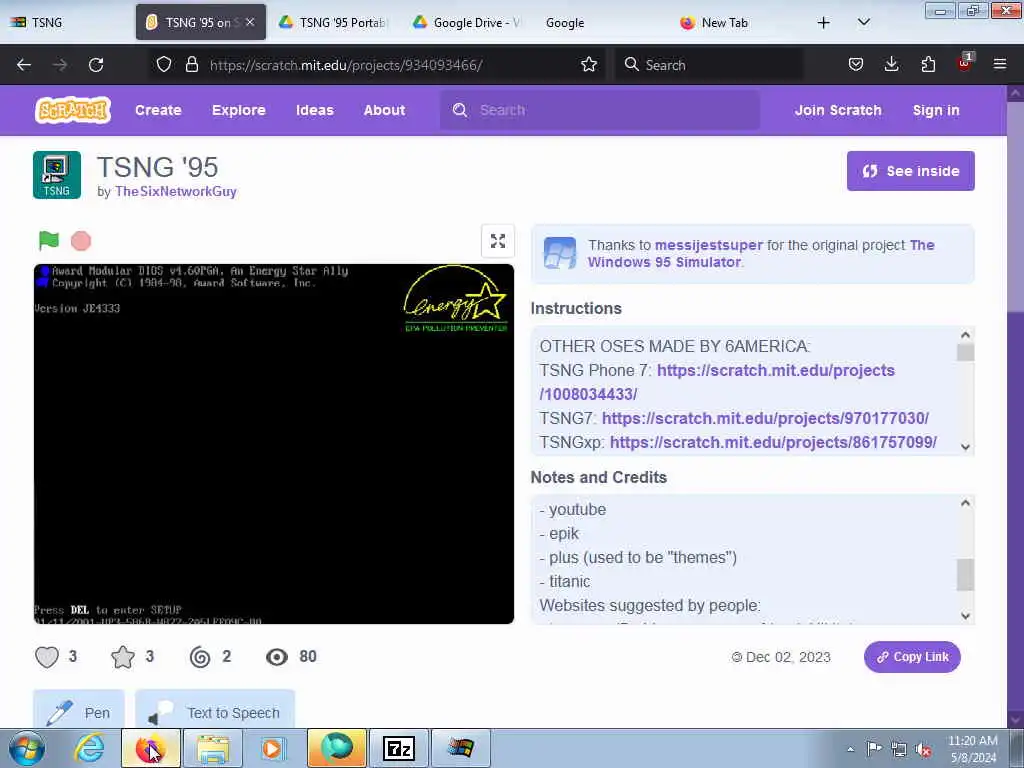Open the red extension icon with badge
The image size is (1024, 768).
[964, 63]
